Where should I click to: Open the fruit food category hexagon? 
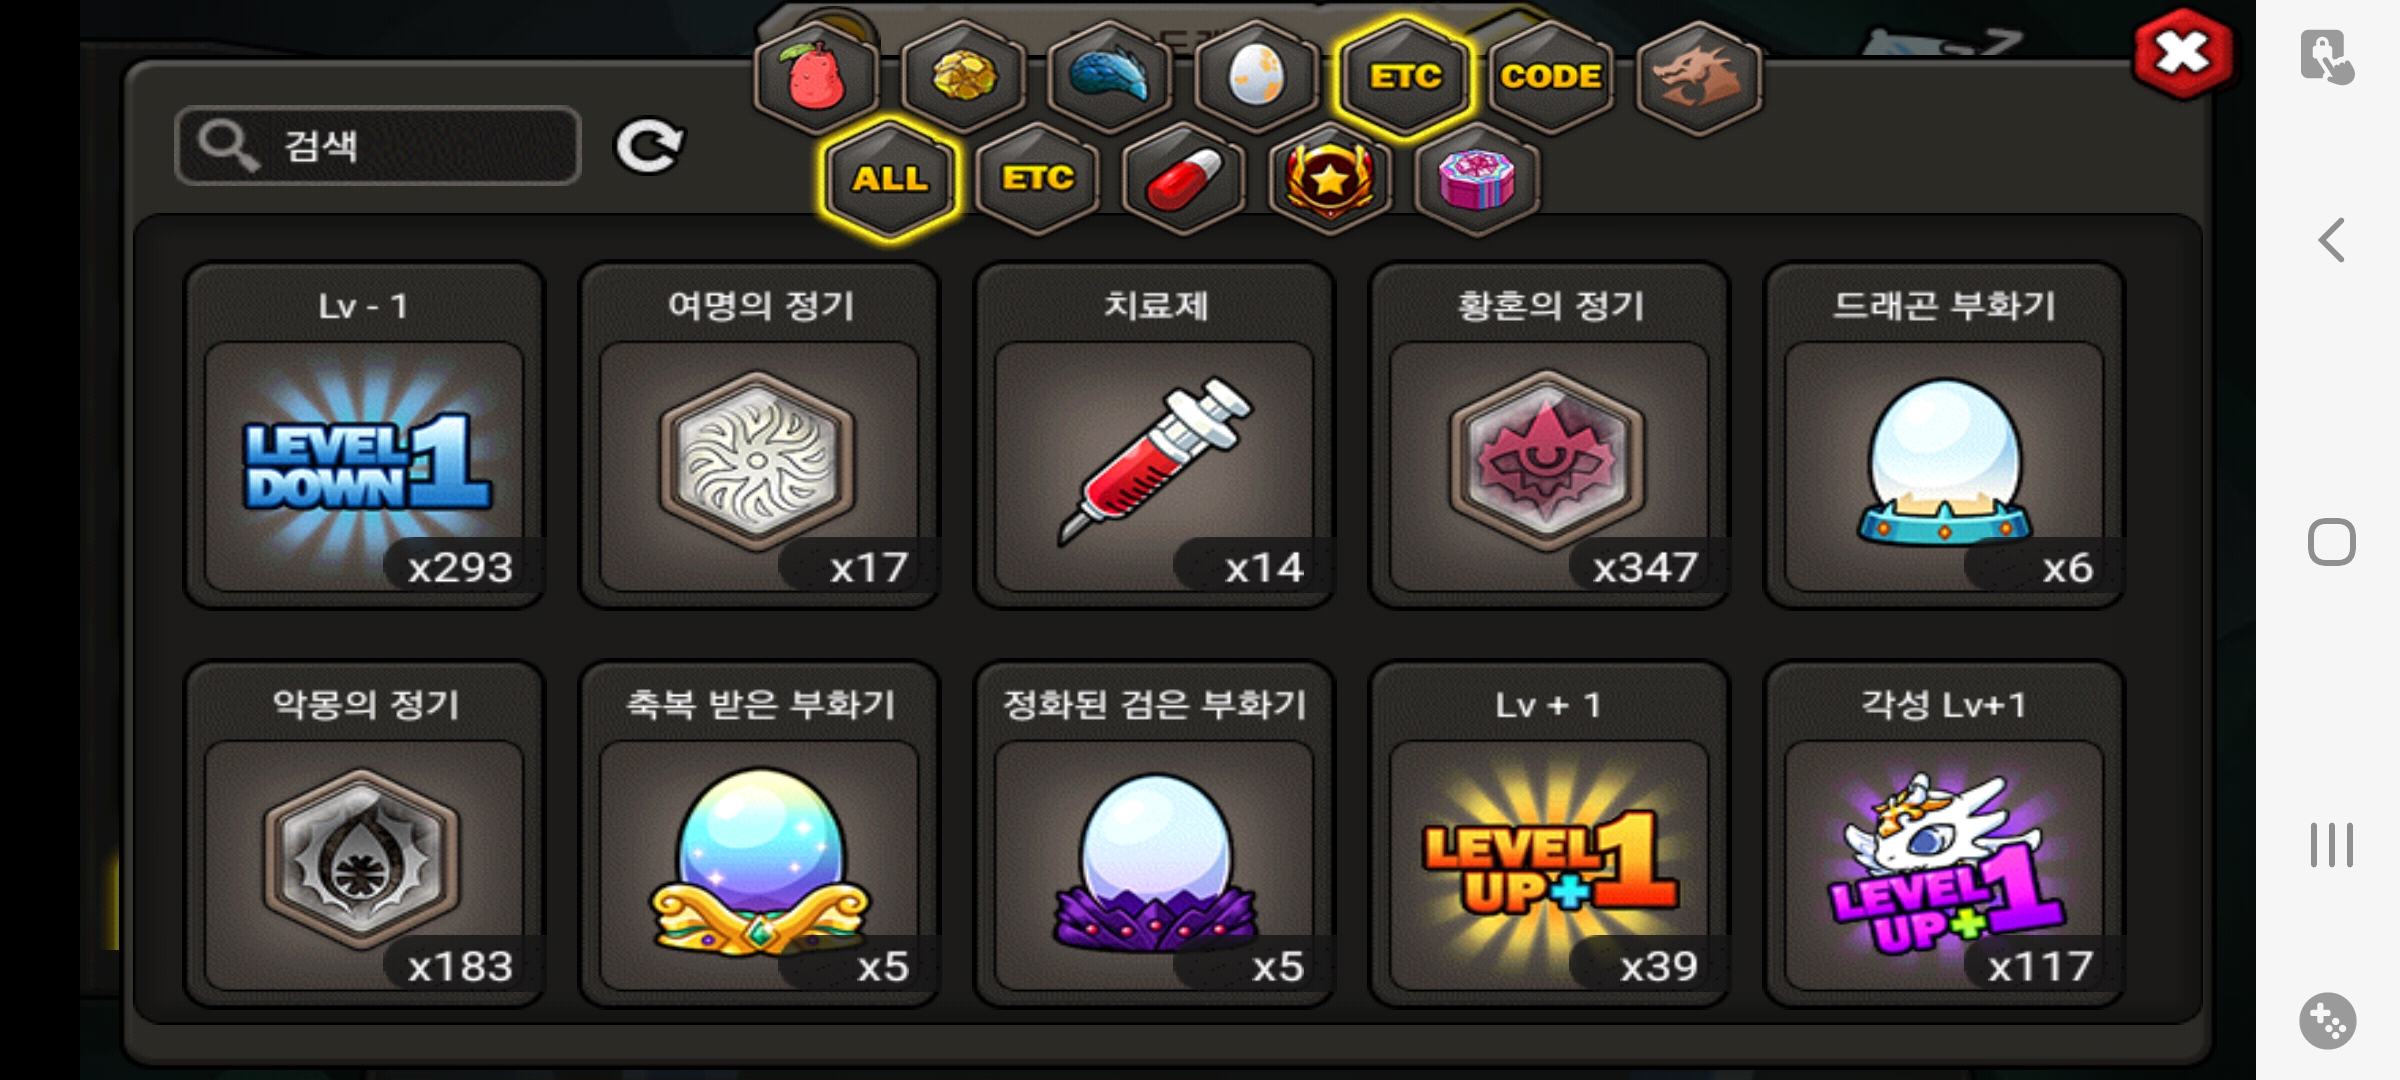[x=817, y=77]
